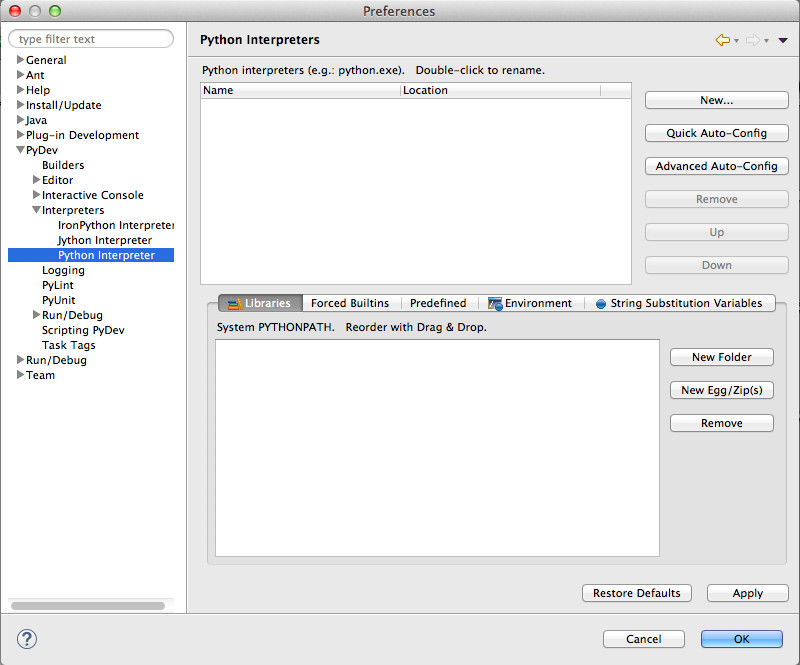The height and width of the screenshot is (665, 800).
Task: Click the New... interpreter button
Action: [x=716, y=100]
